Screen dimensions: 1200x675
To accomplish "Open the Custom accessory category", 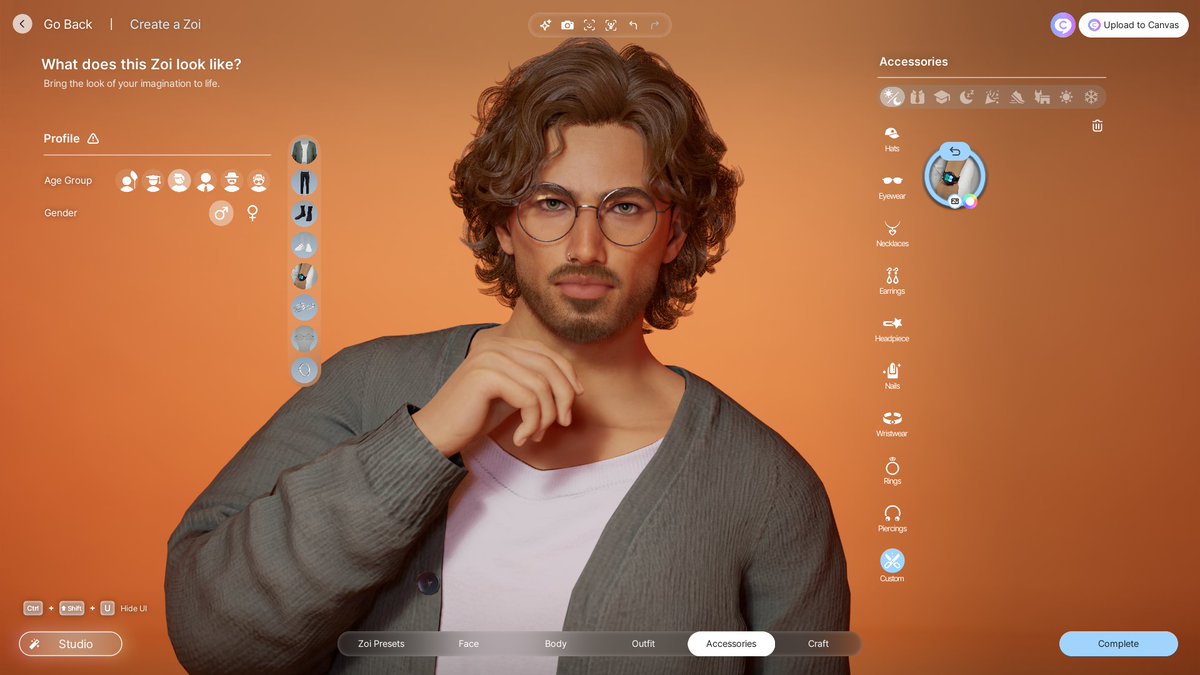I will click(x=892, y=566).
